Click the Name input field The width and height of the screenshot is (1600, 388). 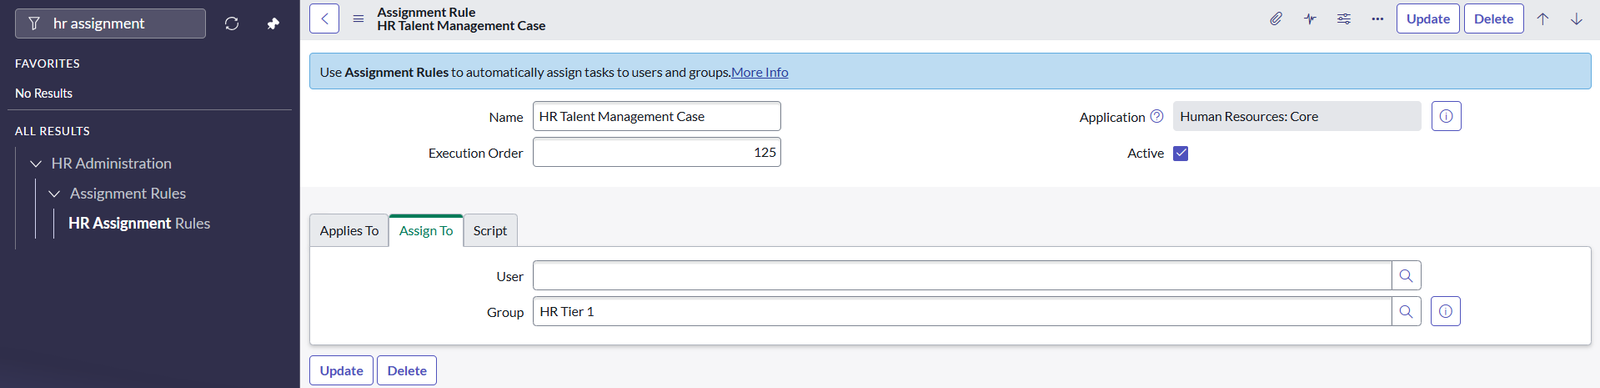657,116
